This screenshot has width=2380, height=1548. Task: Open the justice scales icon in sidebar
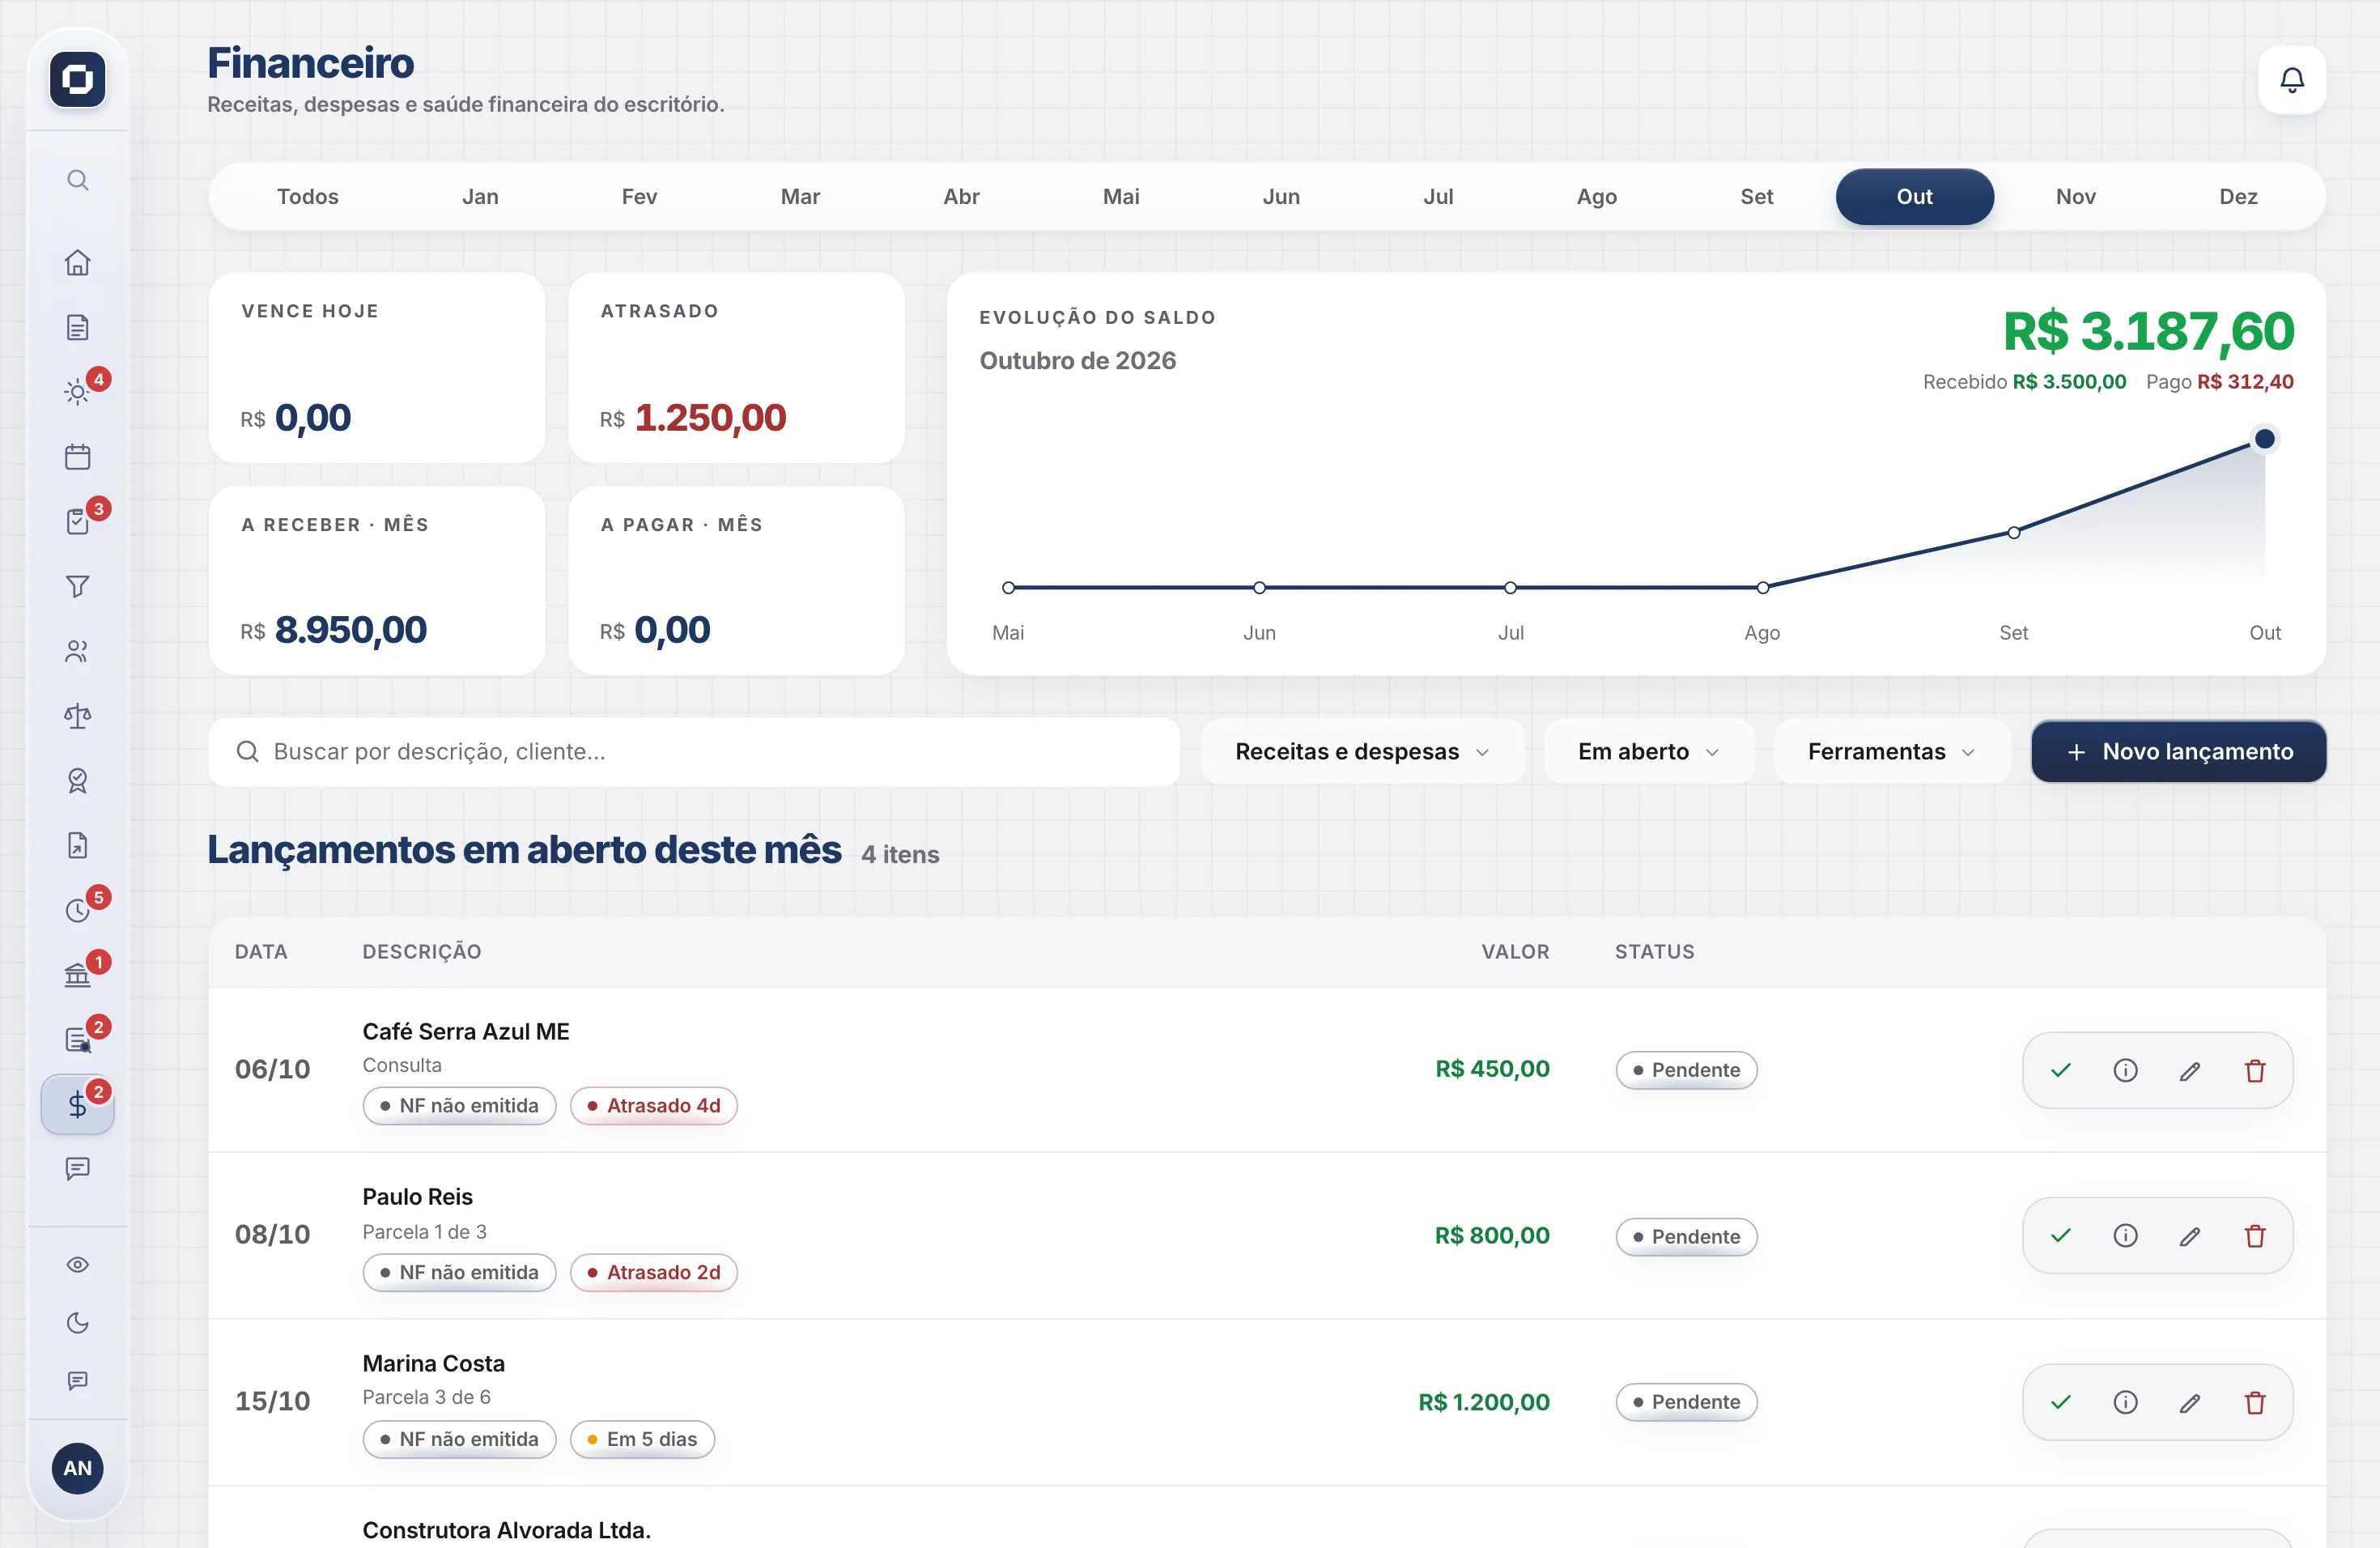coord(77,716)
